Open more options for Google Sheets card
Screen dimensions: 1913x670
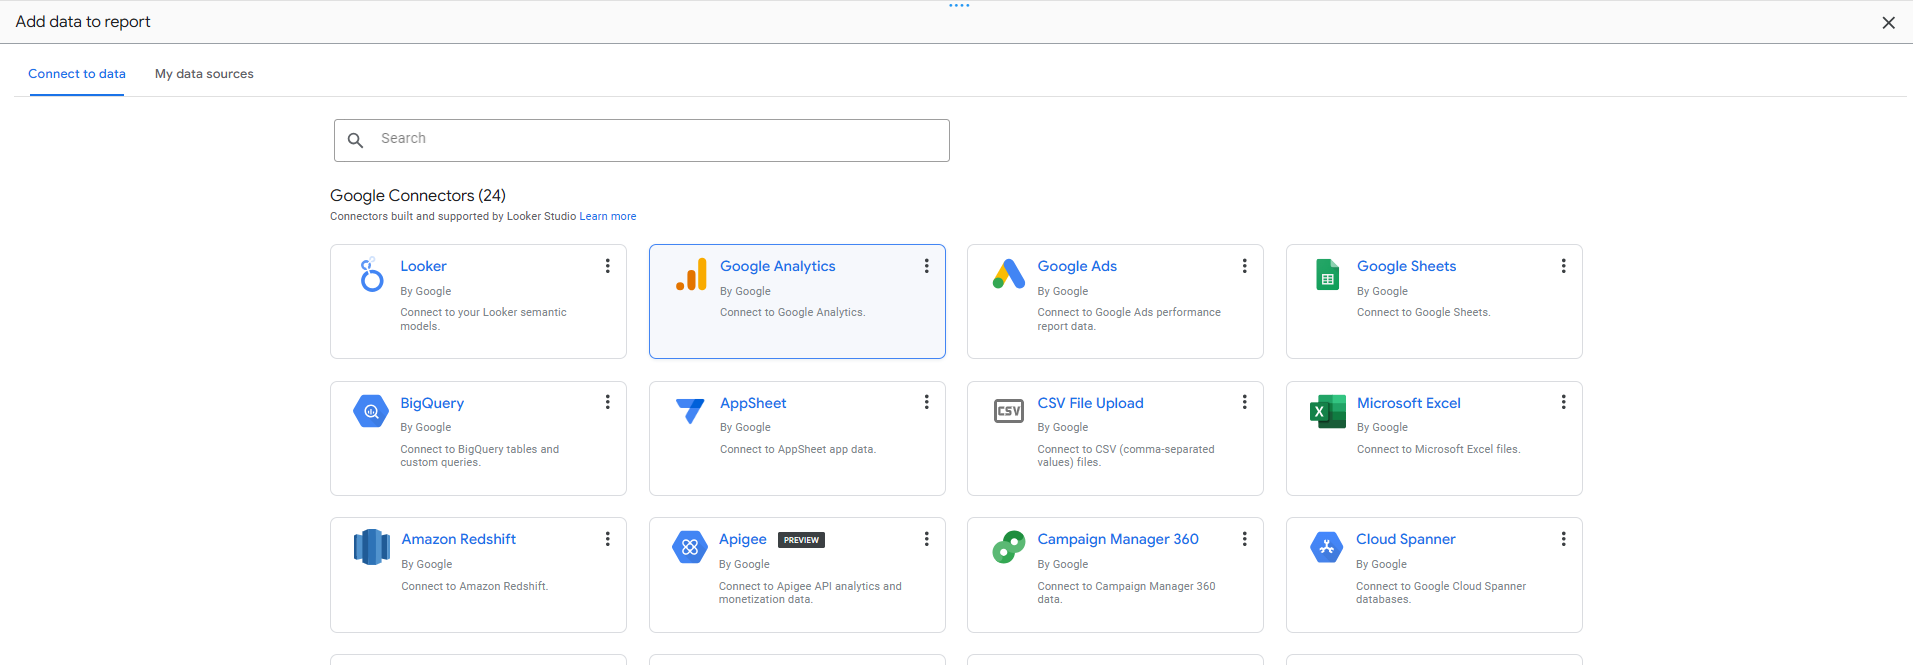click(x=1563, y=266)
